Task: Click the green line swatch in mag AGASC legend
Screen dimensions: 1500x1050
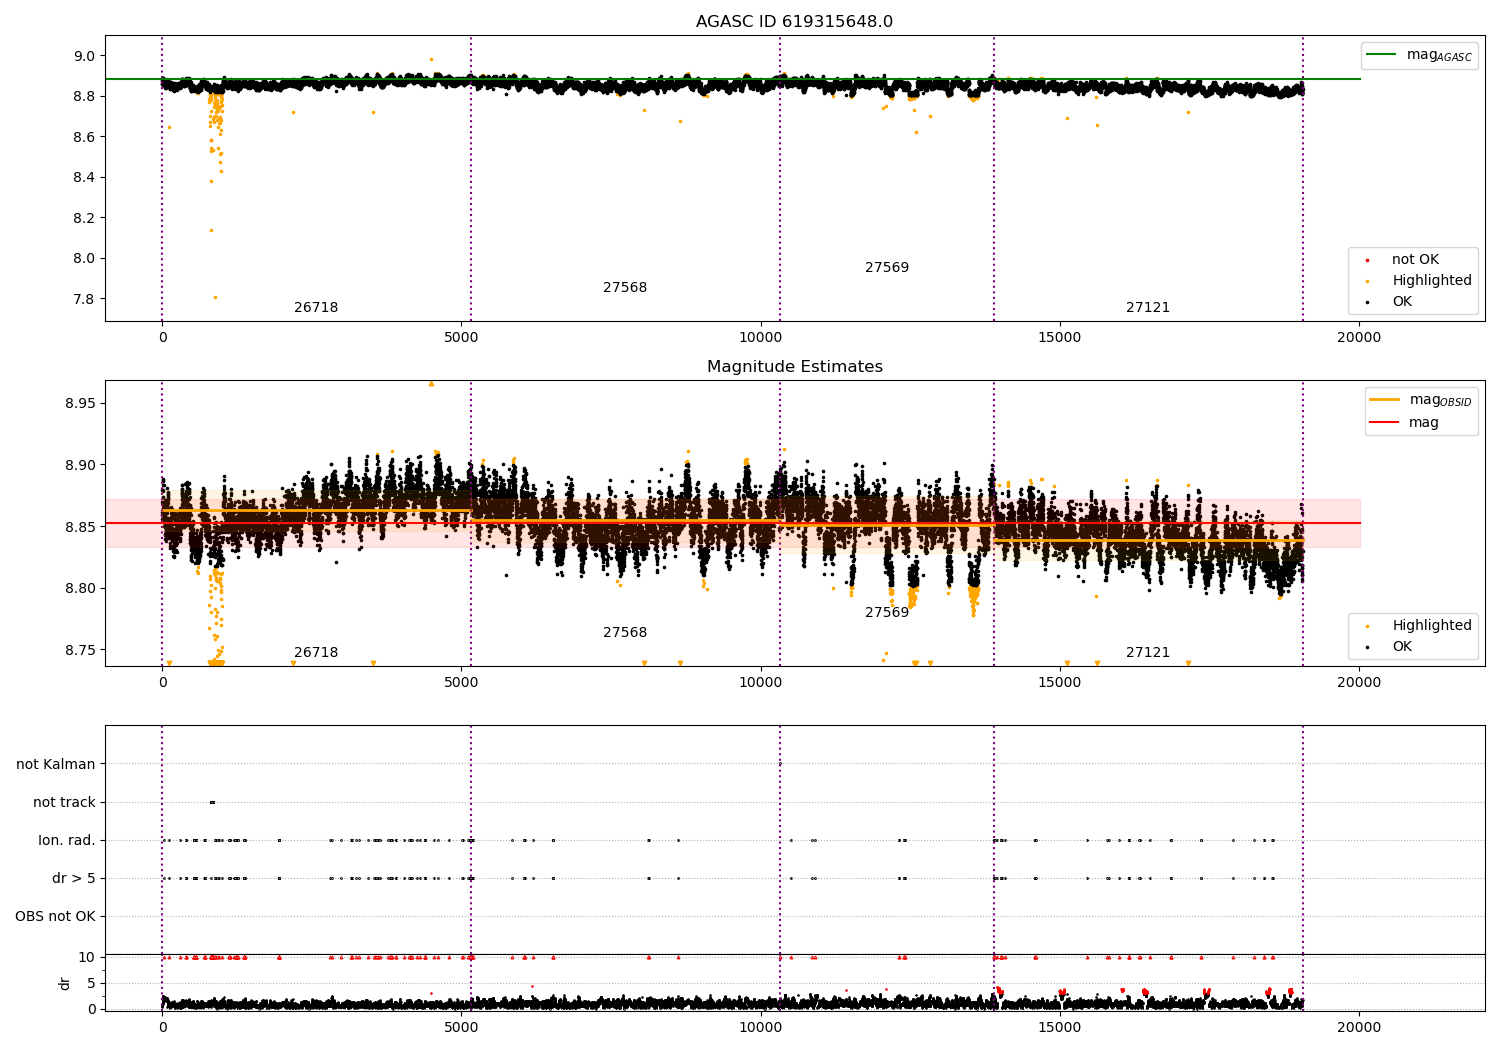Action: (x=1382, y=54)
